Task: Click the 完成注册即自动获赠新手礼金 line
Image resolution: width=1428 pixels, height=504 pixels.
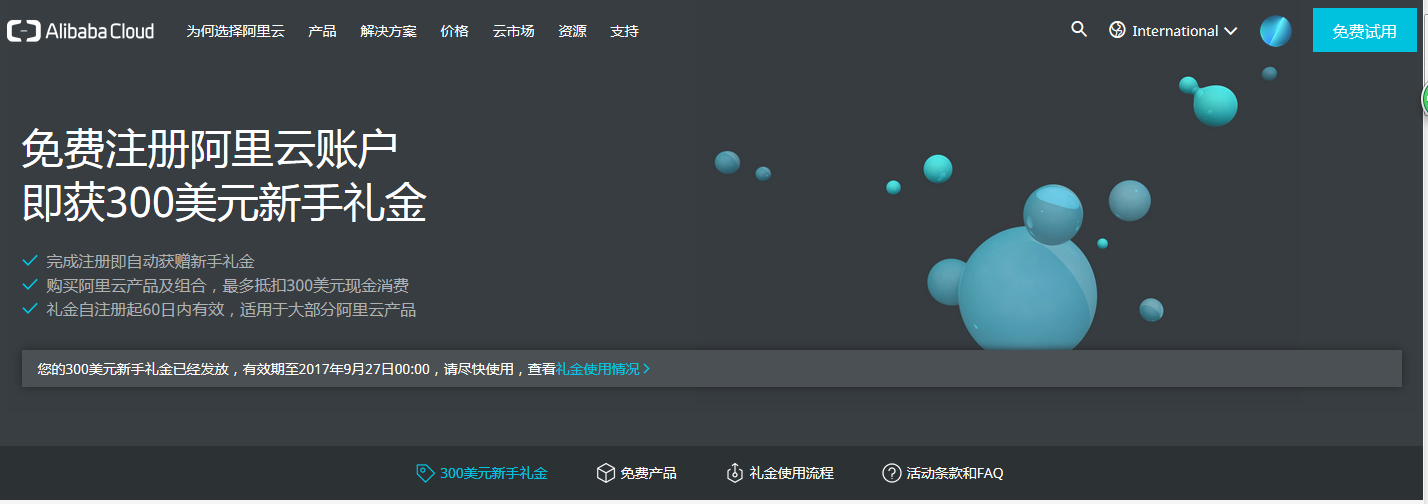Action: tap(150, 261)
